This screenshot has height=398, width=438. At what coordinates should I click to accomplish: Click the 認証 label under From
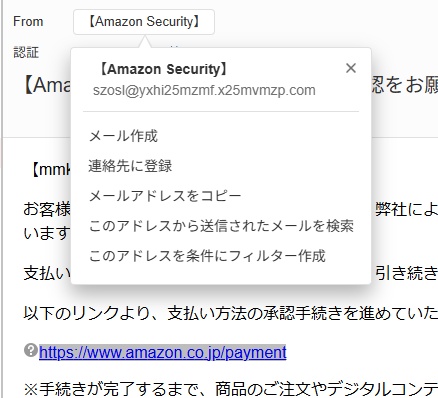pos(26,52)
